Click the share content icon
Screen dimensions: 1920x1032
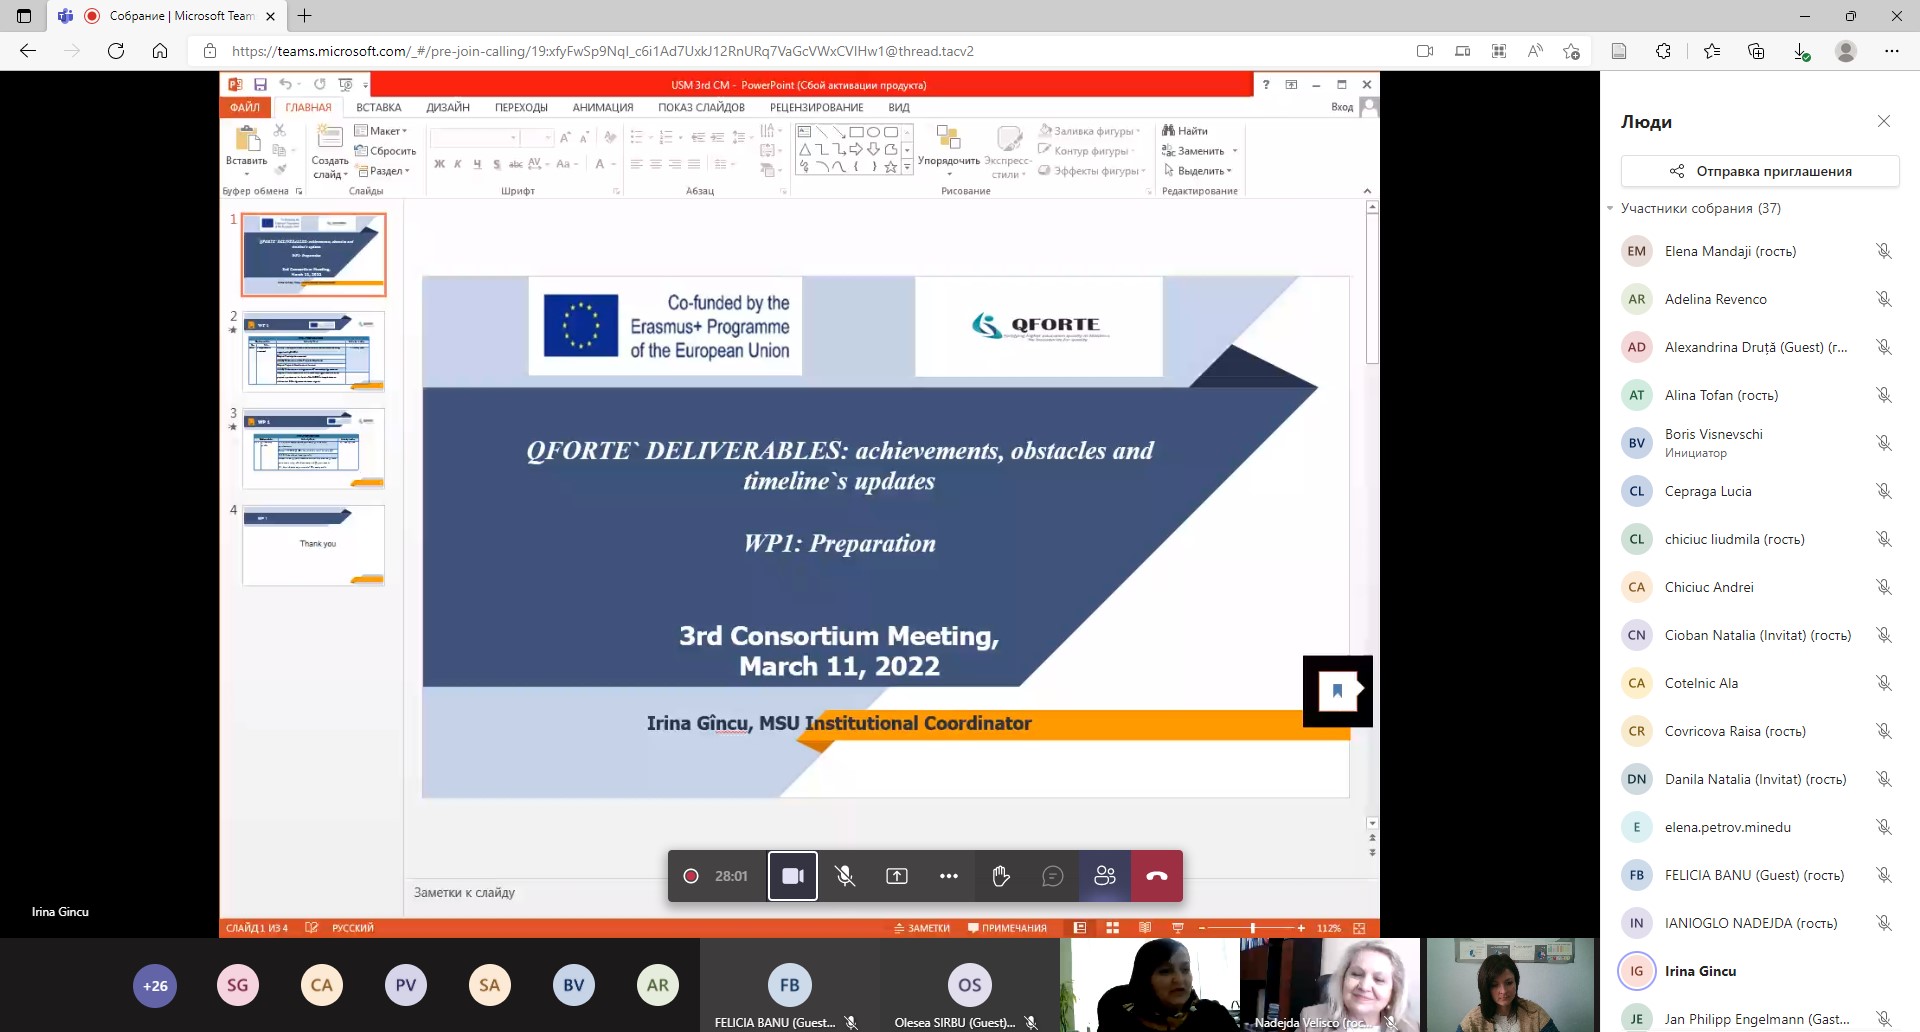click(x=897, y=876)
